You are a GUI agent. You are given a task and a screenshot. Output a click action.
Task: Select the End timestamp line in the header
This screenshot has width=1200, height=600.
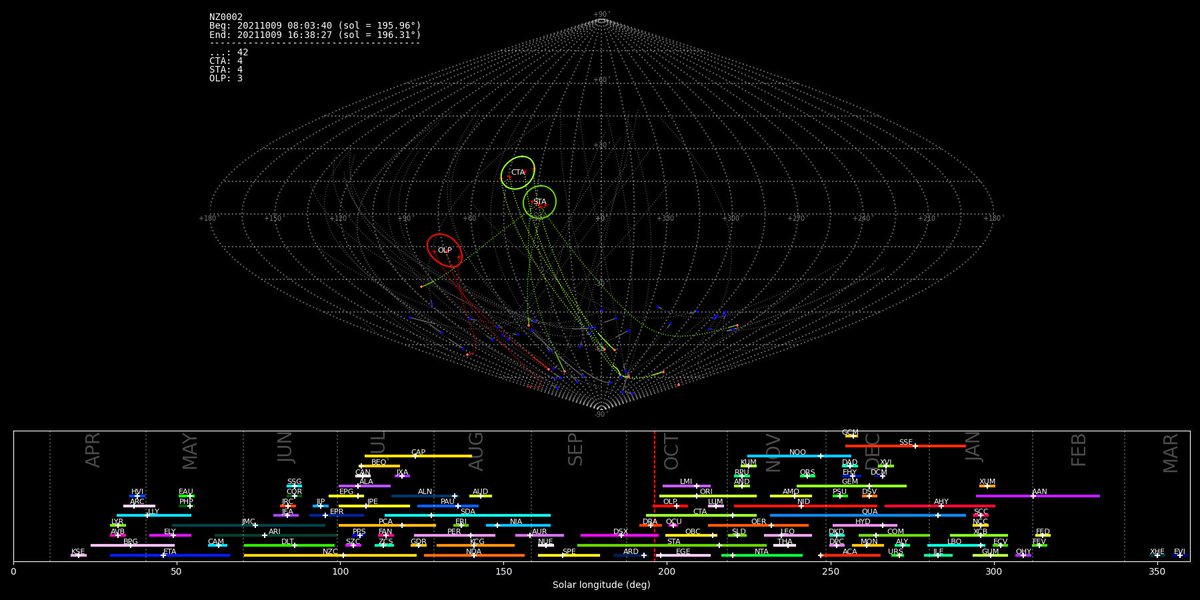point(315,34)
